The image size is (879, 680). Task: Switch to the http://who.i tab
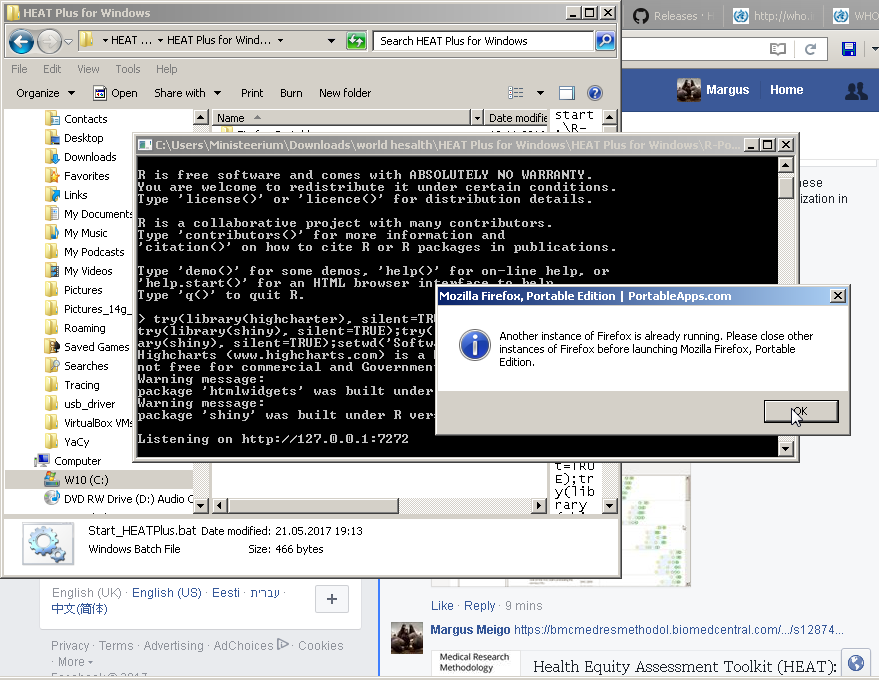(x=773, y=16)
